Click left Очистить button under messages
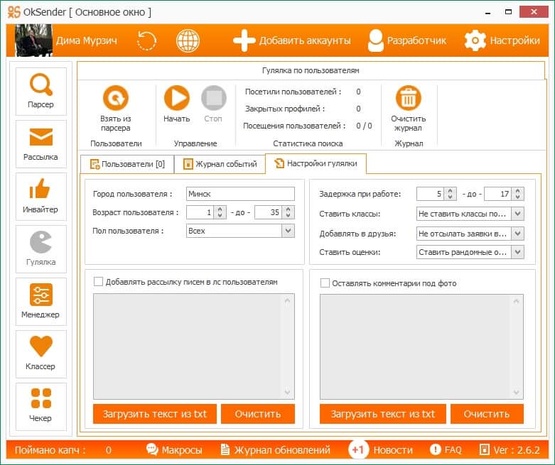 [258, 414]
